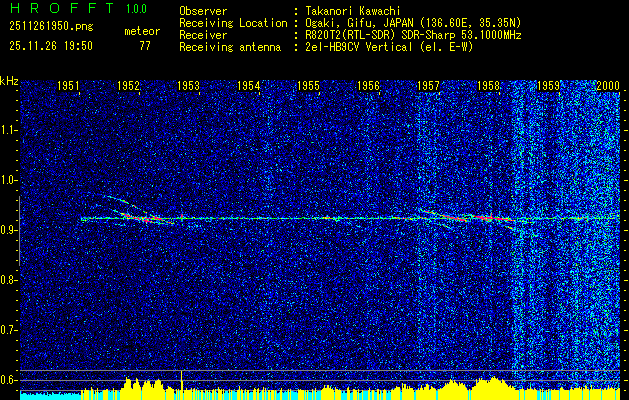Screen dimensions: 629x400
Task: Select the meteor count 77
Action: [x=145, y=46]
